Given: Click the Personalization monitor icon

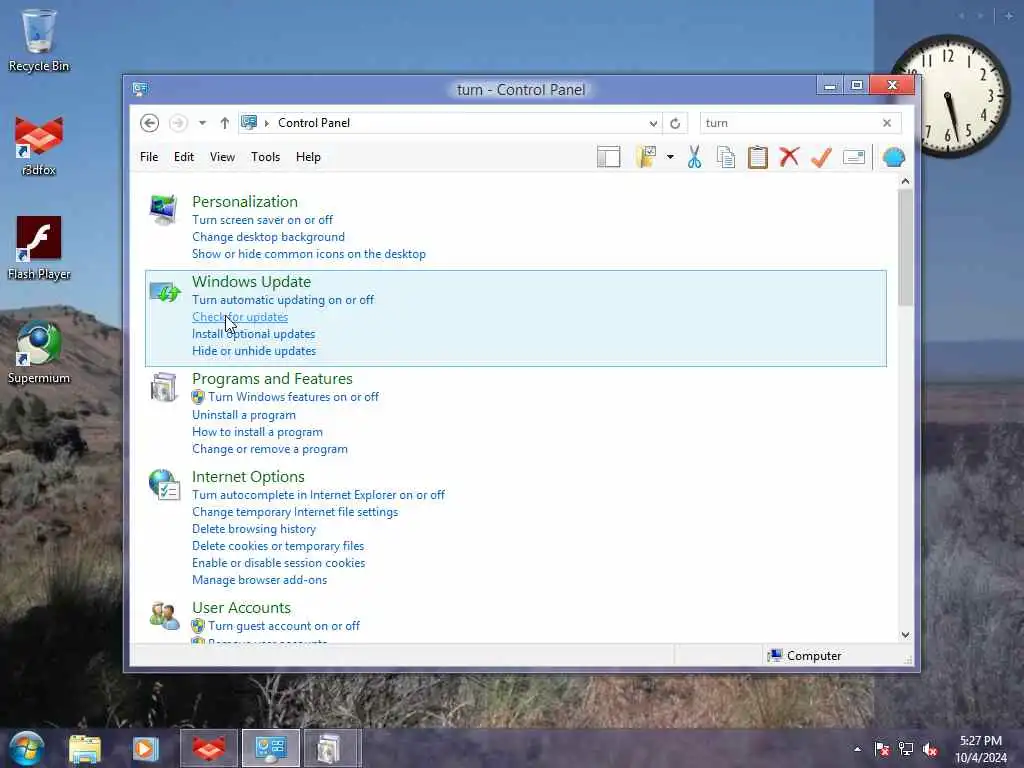Looking at the screenshot, I should [163, 209].
